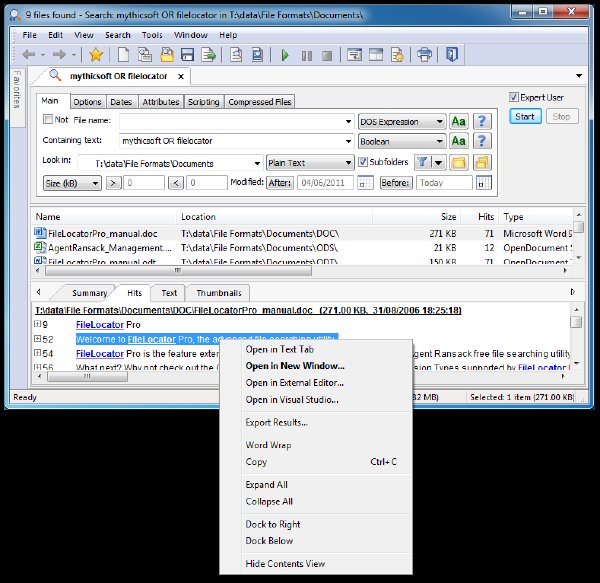Open the Favorites side panel
600x583 pixels.
[17, 98]
